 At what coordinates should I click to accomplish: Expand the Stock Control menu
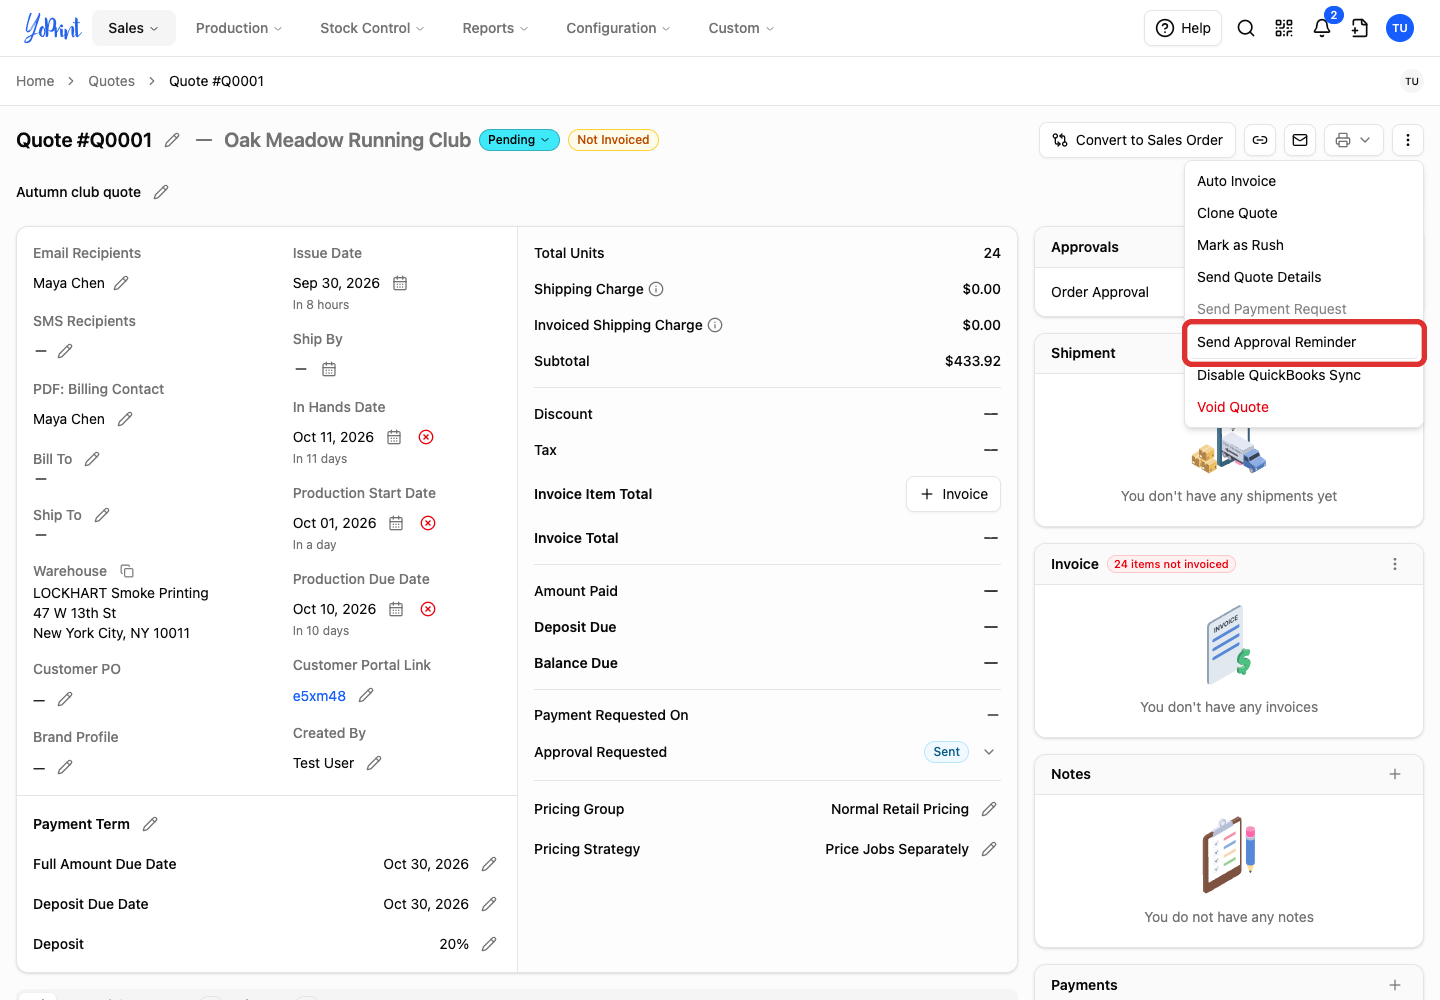pyautogui.click(x=372, y=28)
